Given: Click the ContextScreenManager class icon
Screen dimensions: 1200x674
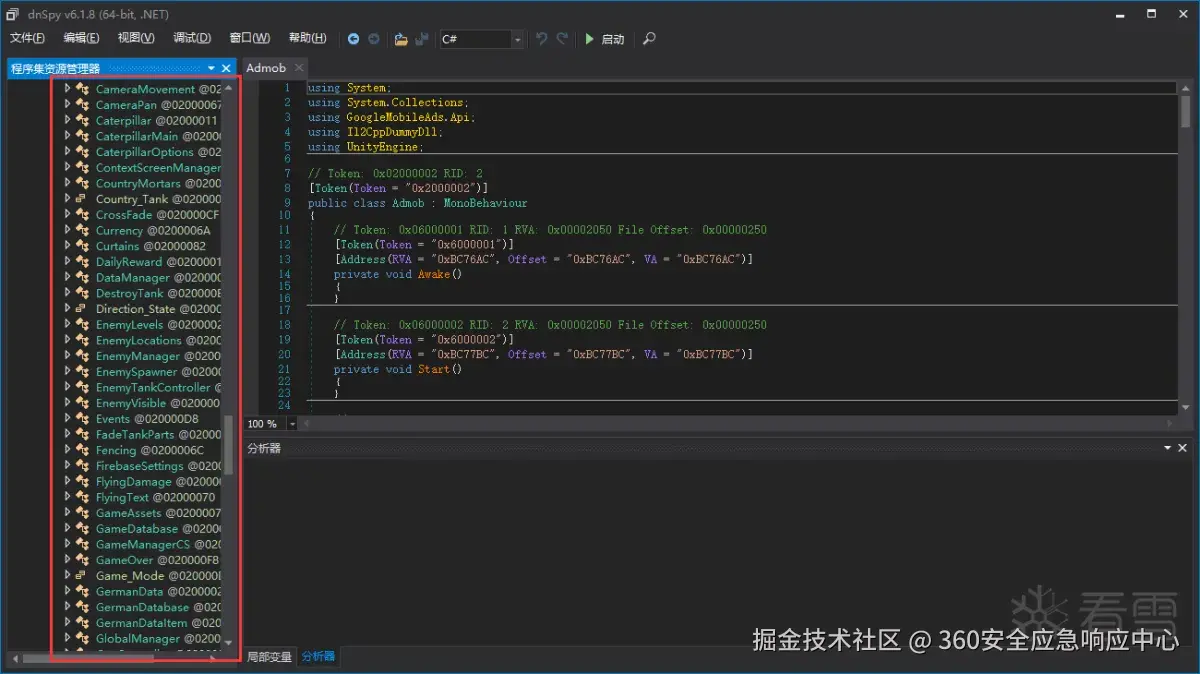Looking at the screenshot, I should (x=83, y=167).
